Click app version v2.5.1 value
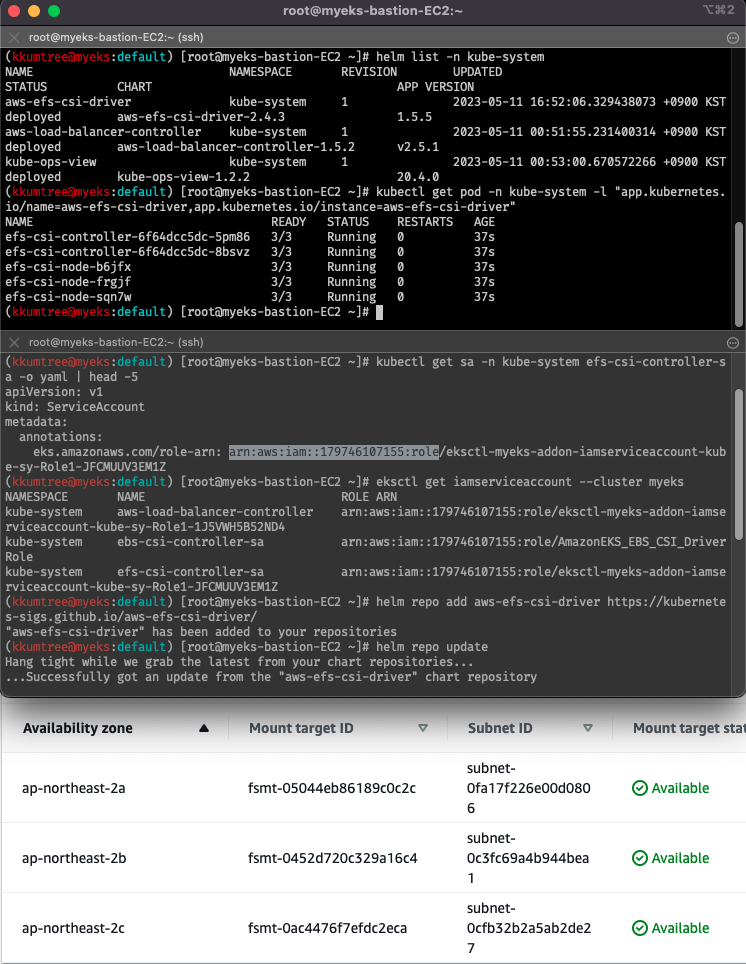The height and width of the screenshot is (964, 746). click(x=418, y=147)
